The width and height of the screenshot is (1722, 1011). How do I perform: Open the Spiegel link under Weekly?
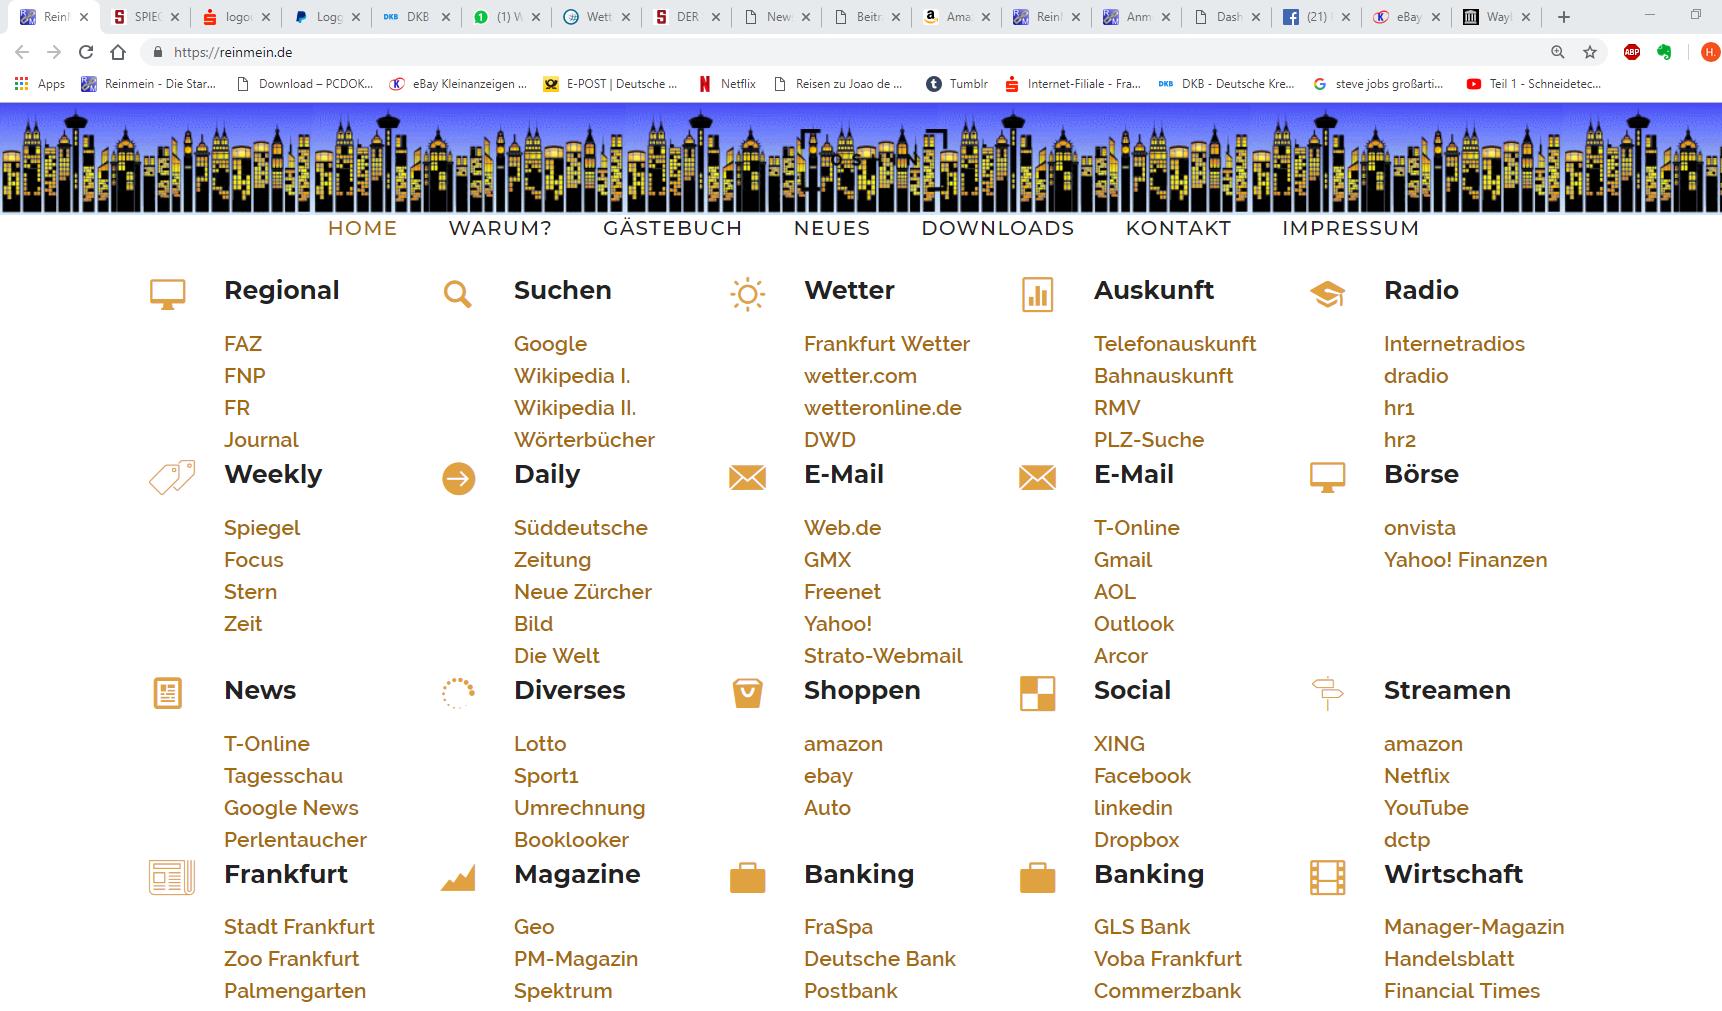click(262, 528)
